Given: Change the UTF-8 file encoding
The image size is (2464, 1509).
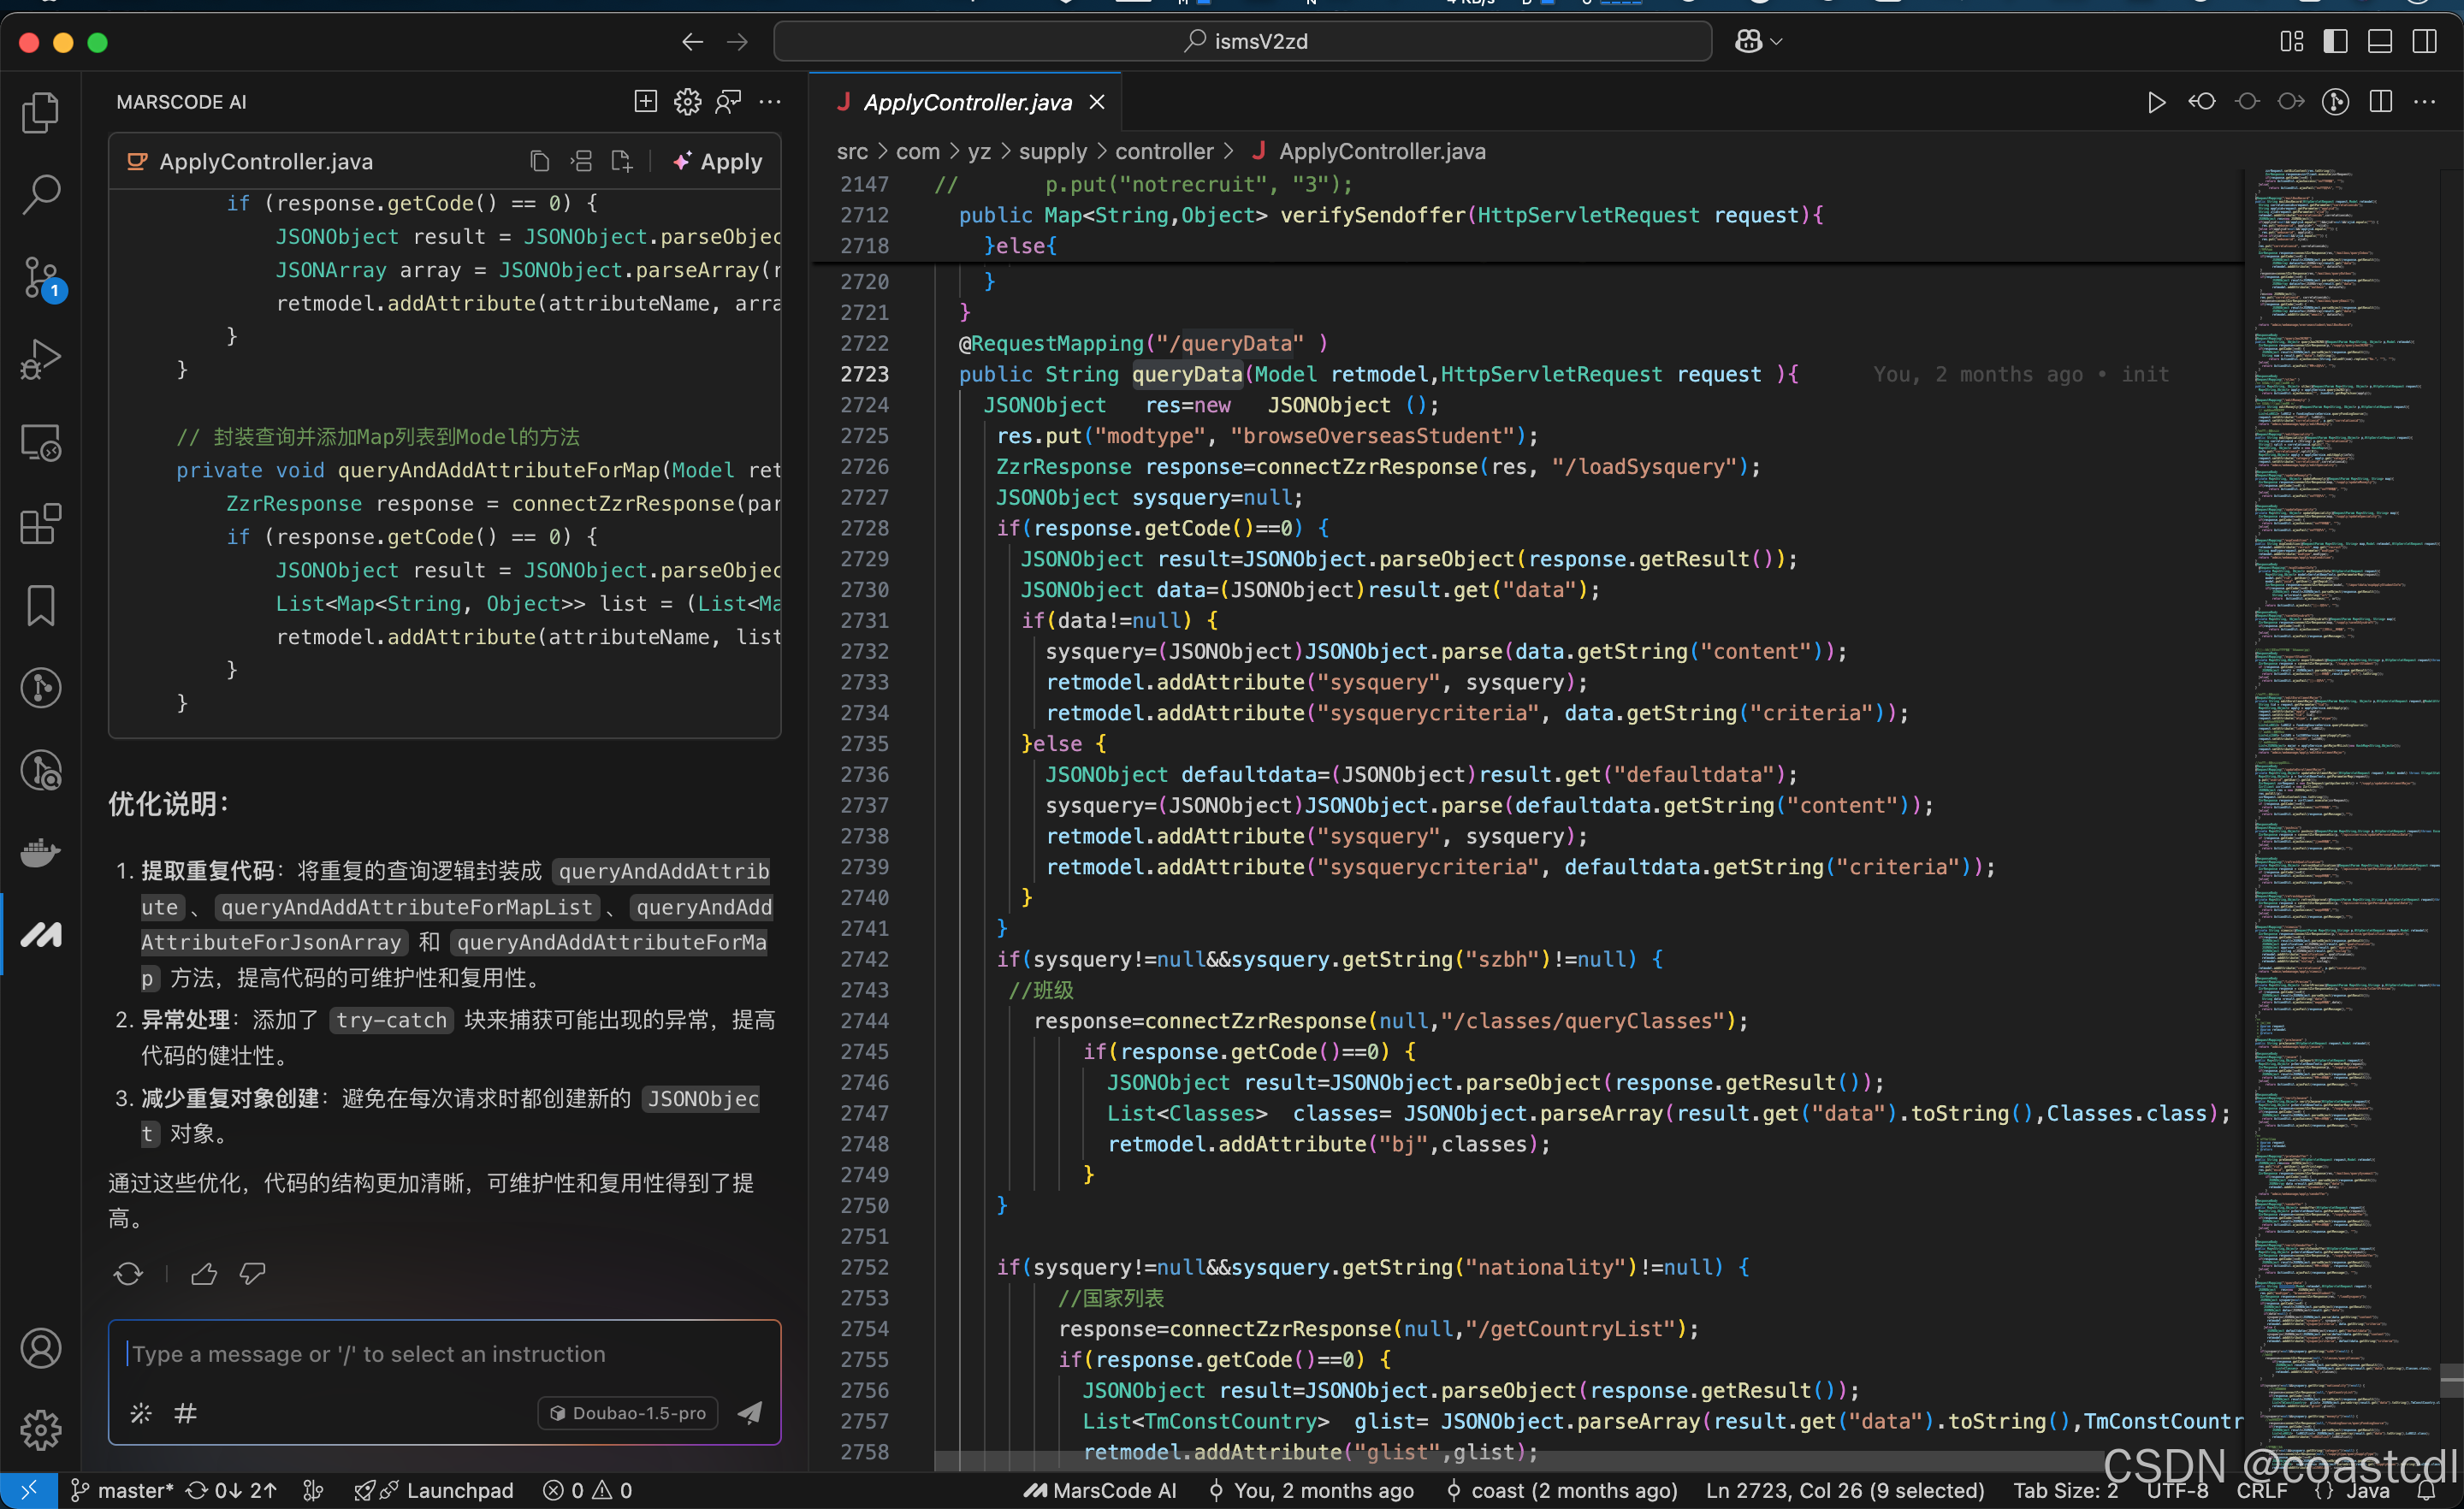Looking at the screenshot, I should point(2178,1490).
